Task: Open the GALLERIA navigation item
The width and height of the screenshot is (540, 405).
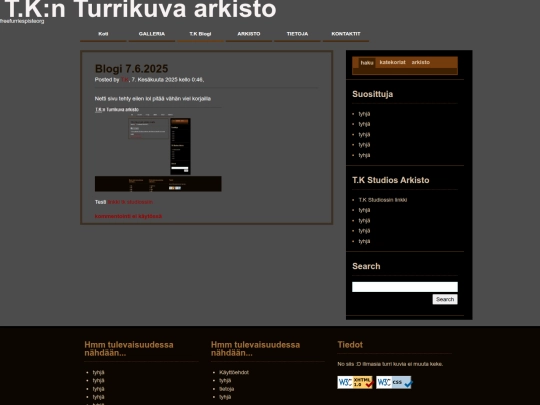Action: click(152, 34)
